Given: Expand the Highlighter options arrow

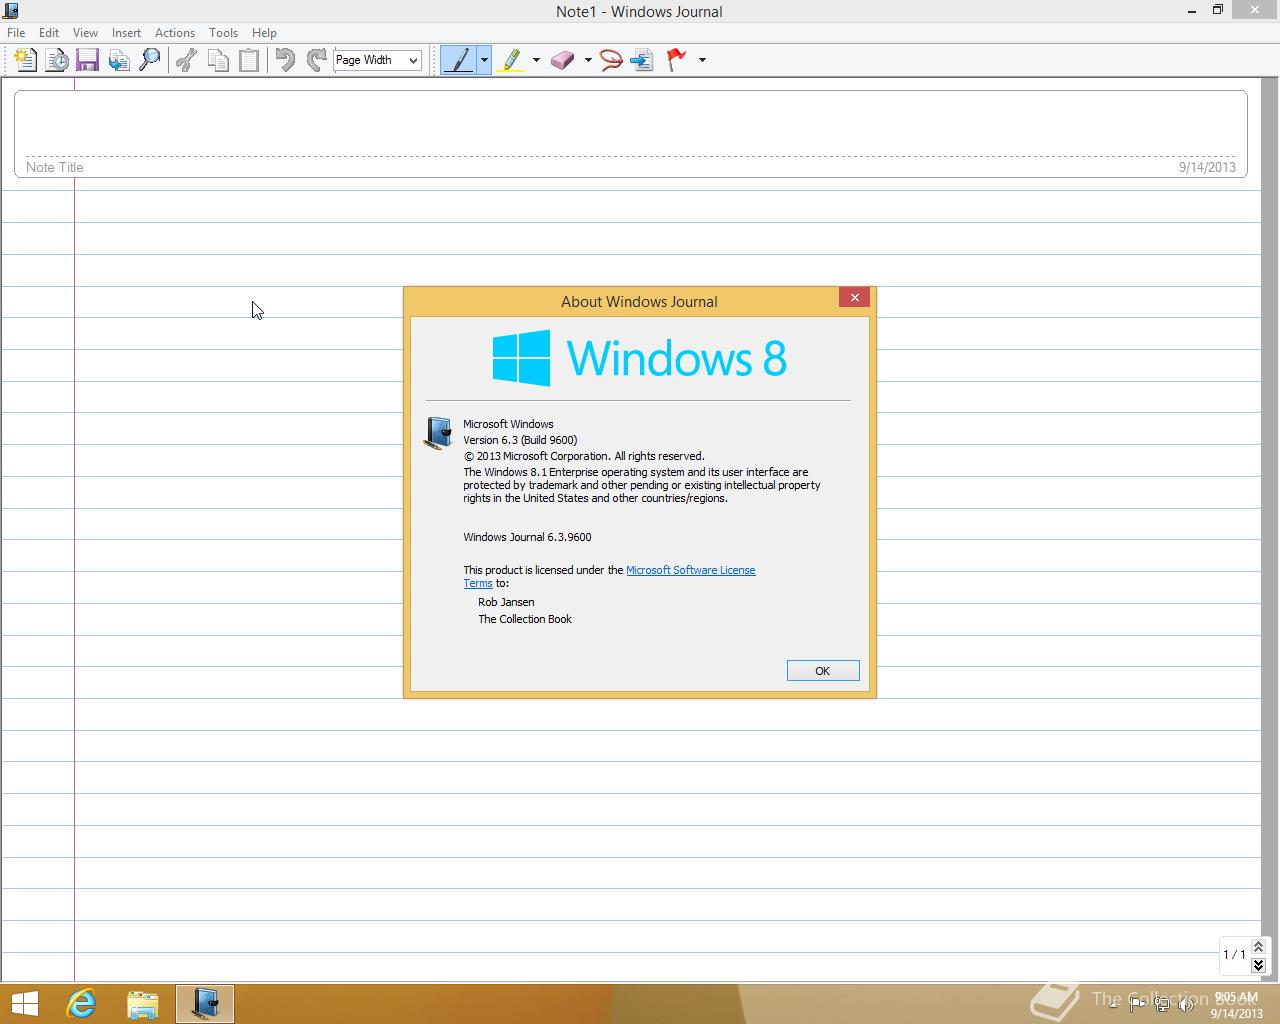Looking at the screenshot, I should coord(536,60).
